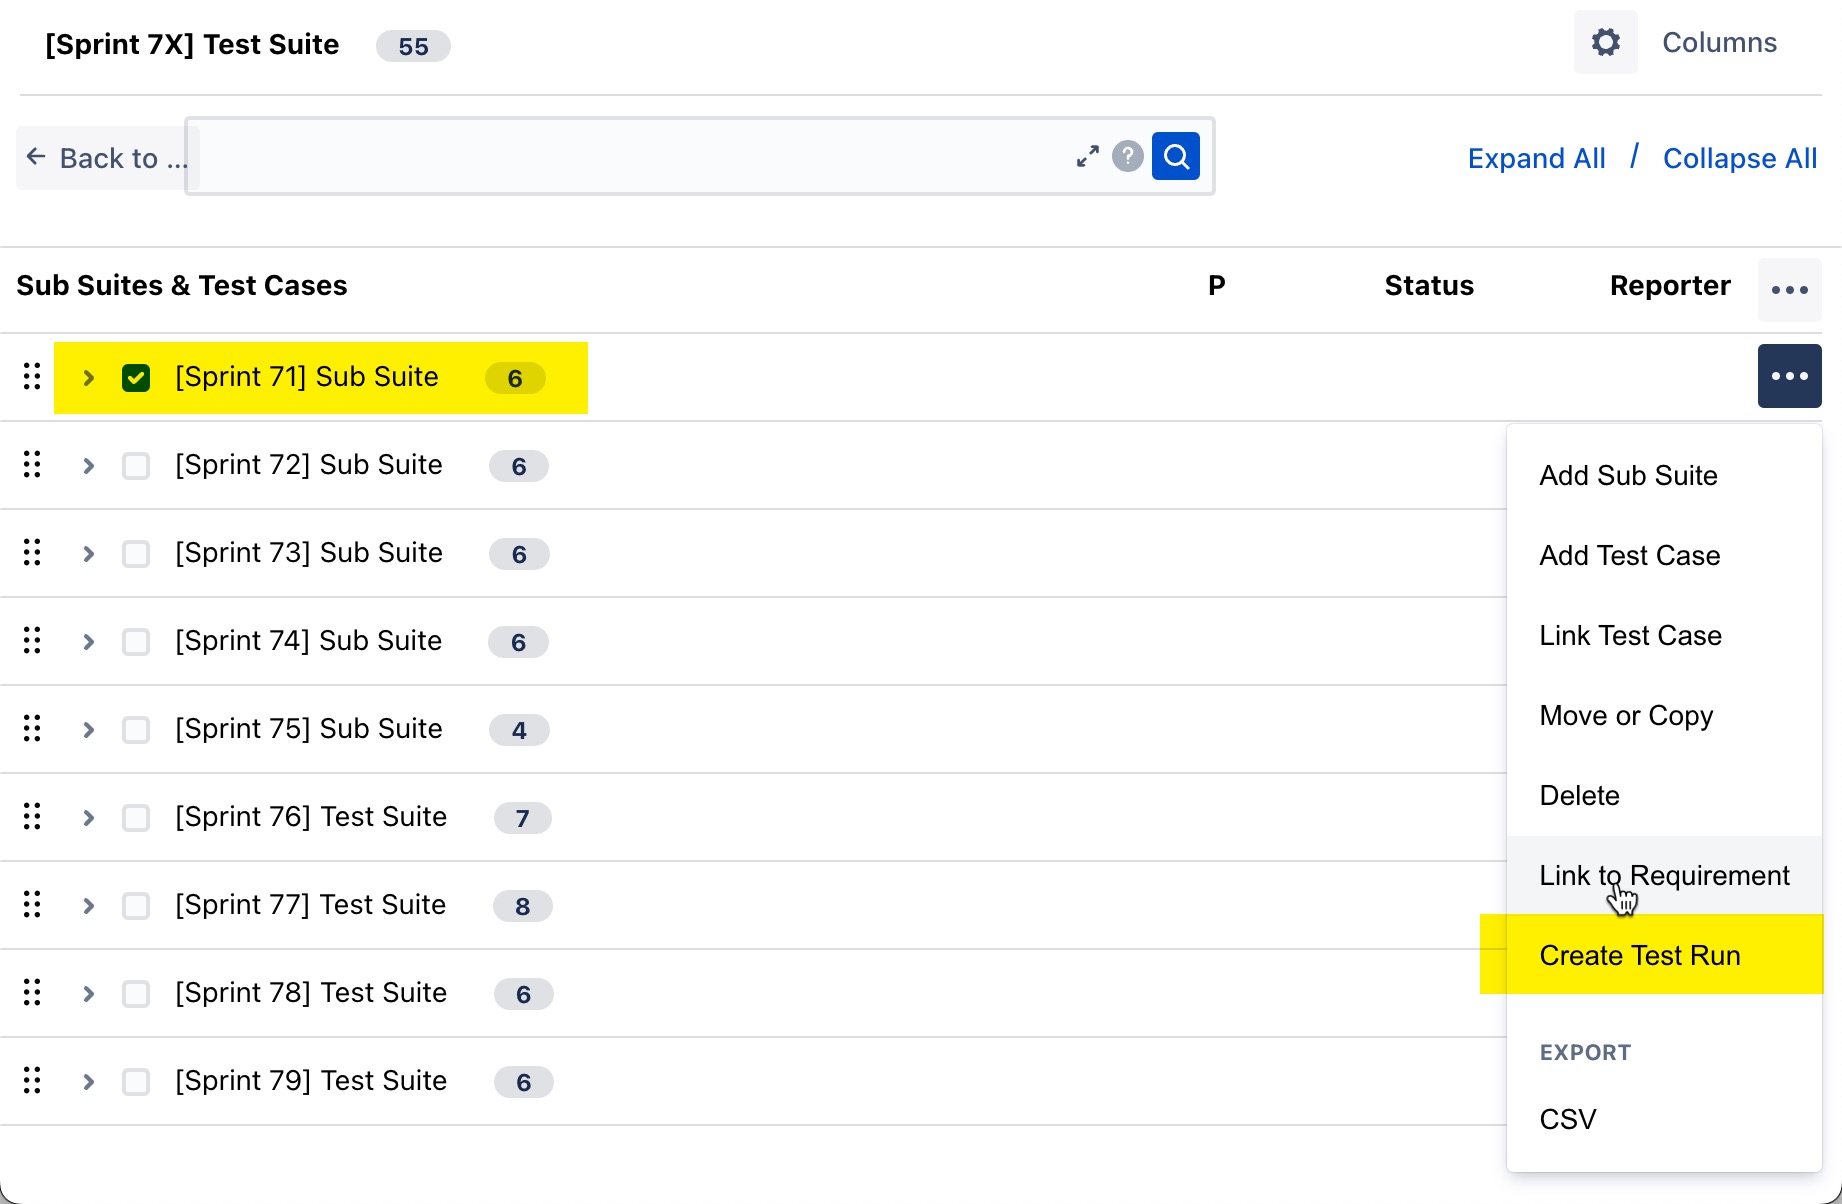Open the table header three-dots menu

pyautogui.click(x=1790, y=290)
